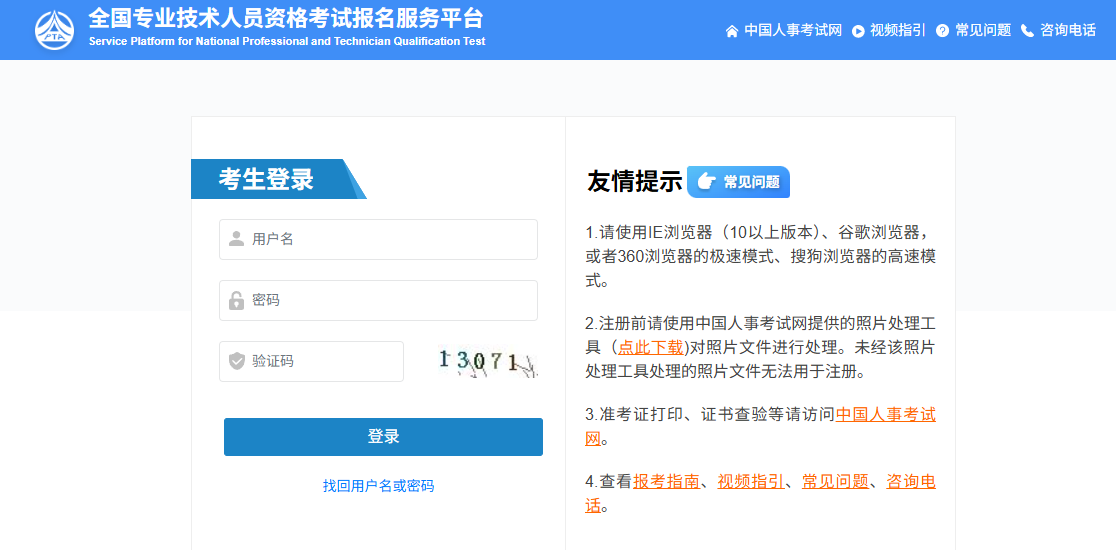Click the 点此下载 photo tool link

click(651, 347)
